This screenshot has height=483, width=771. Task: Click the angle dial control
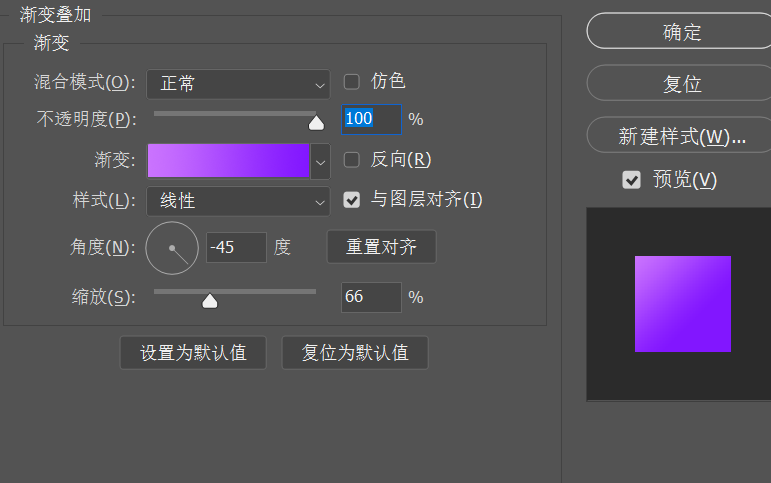point(172,247)
